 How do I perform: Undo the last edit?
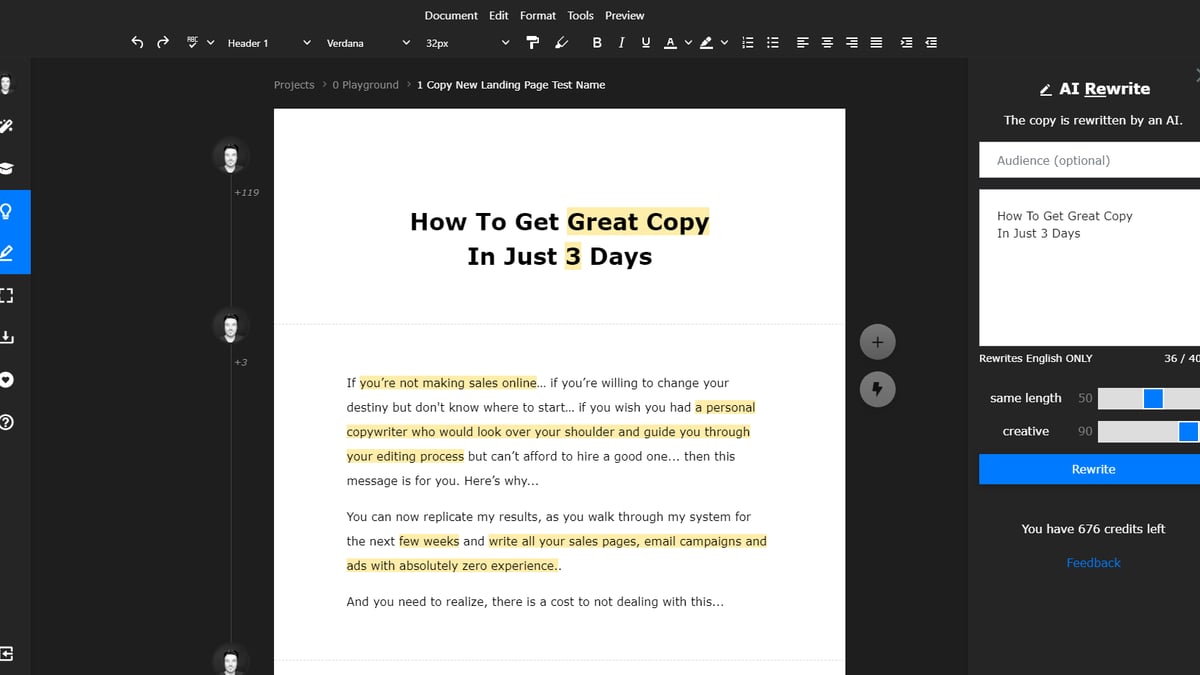tap(138, 43)
